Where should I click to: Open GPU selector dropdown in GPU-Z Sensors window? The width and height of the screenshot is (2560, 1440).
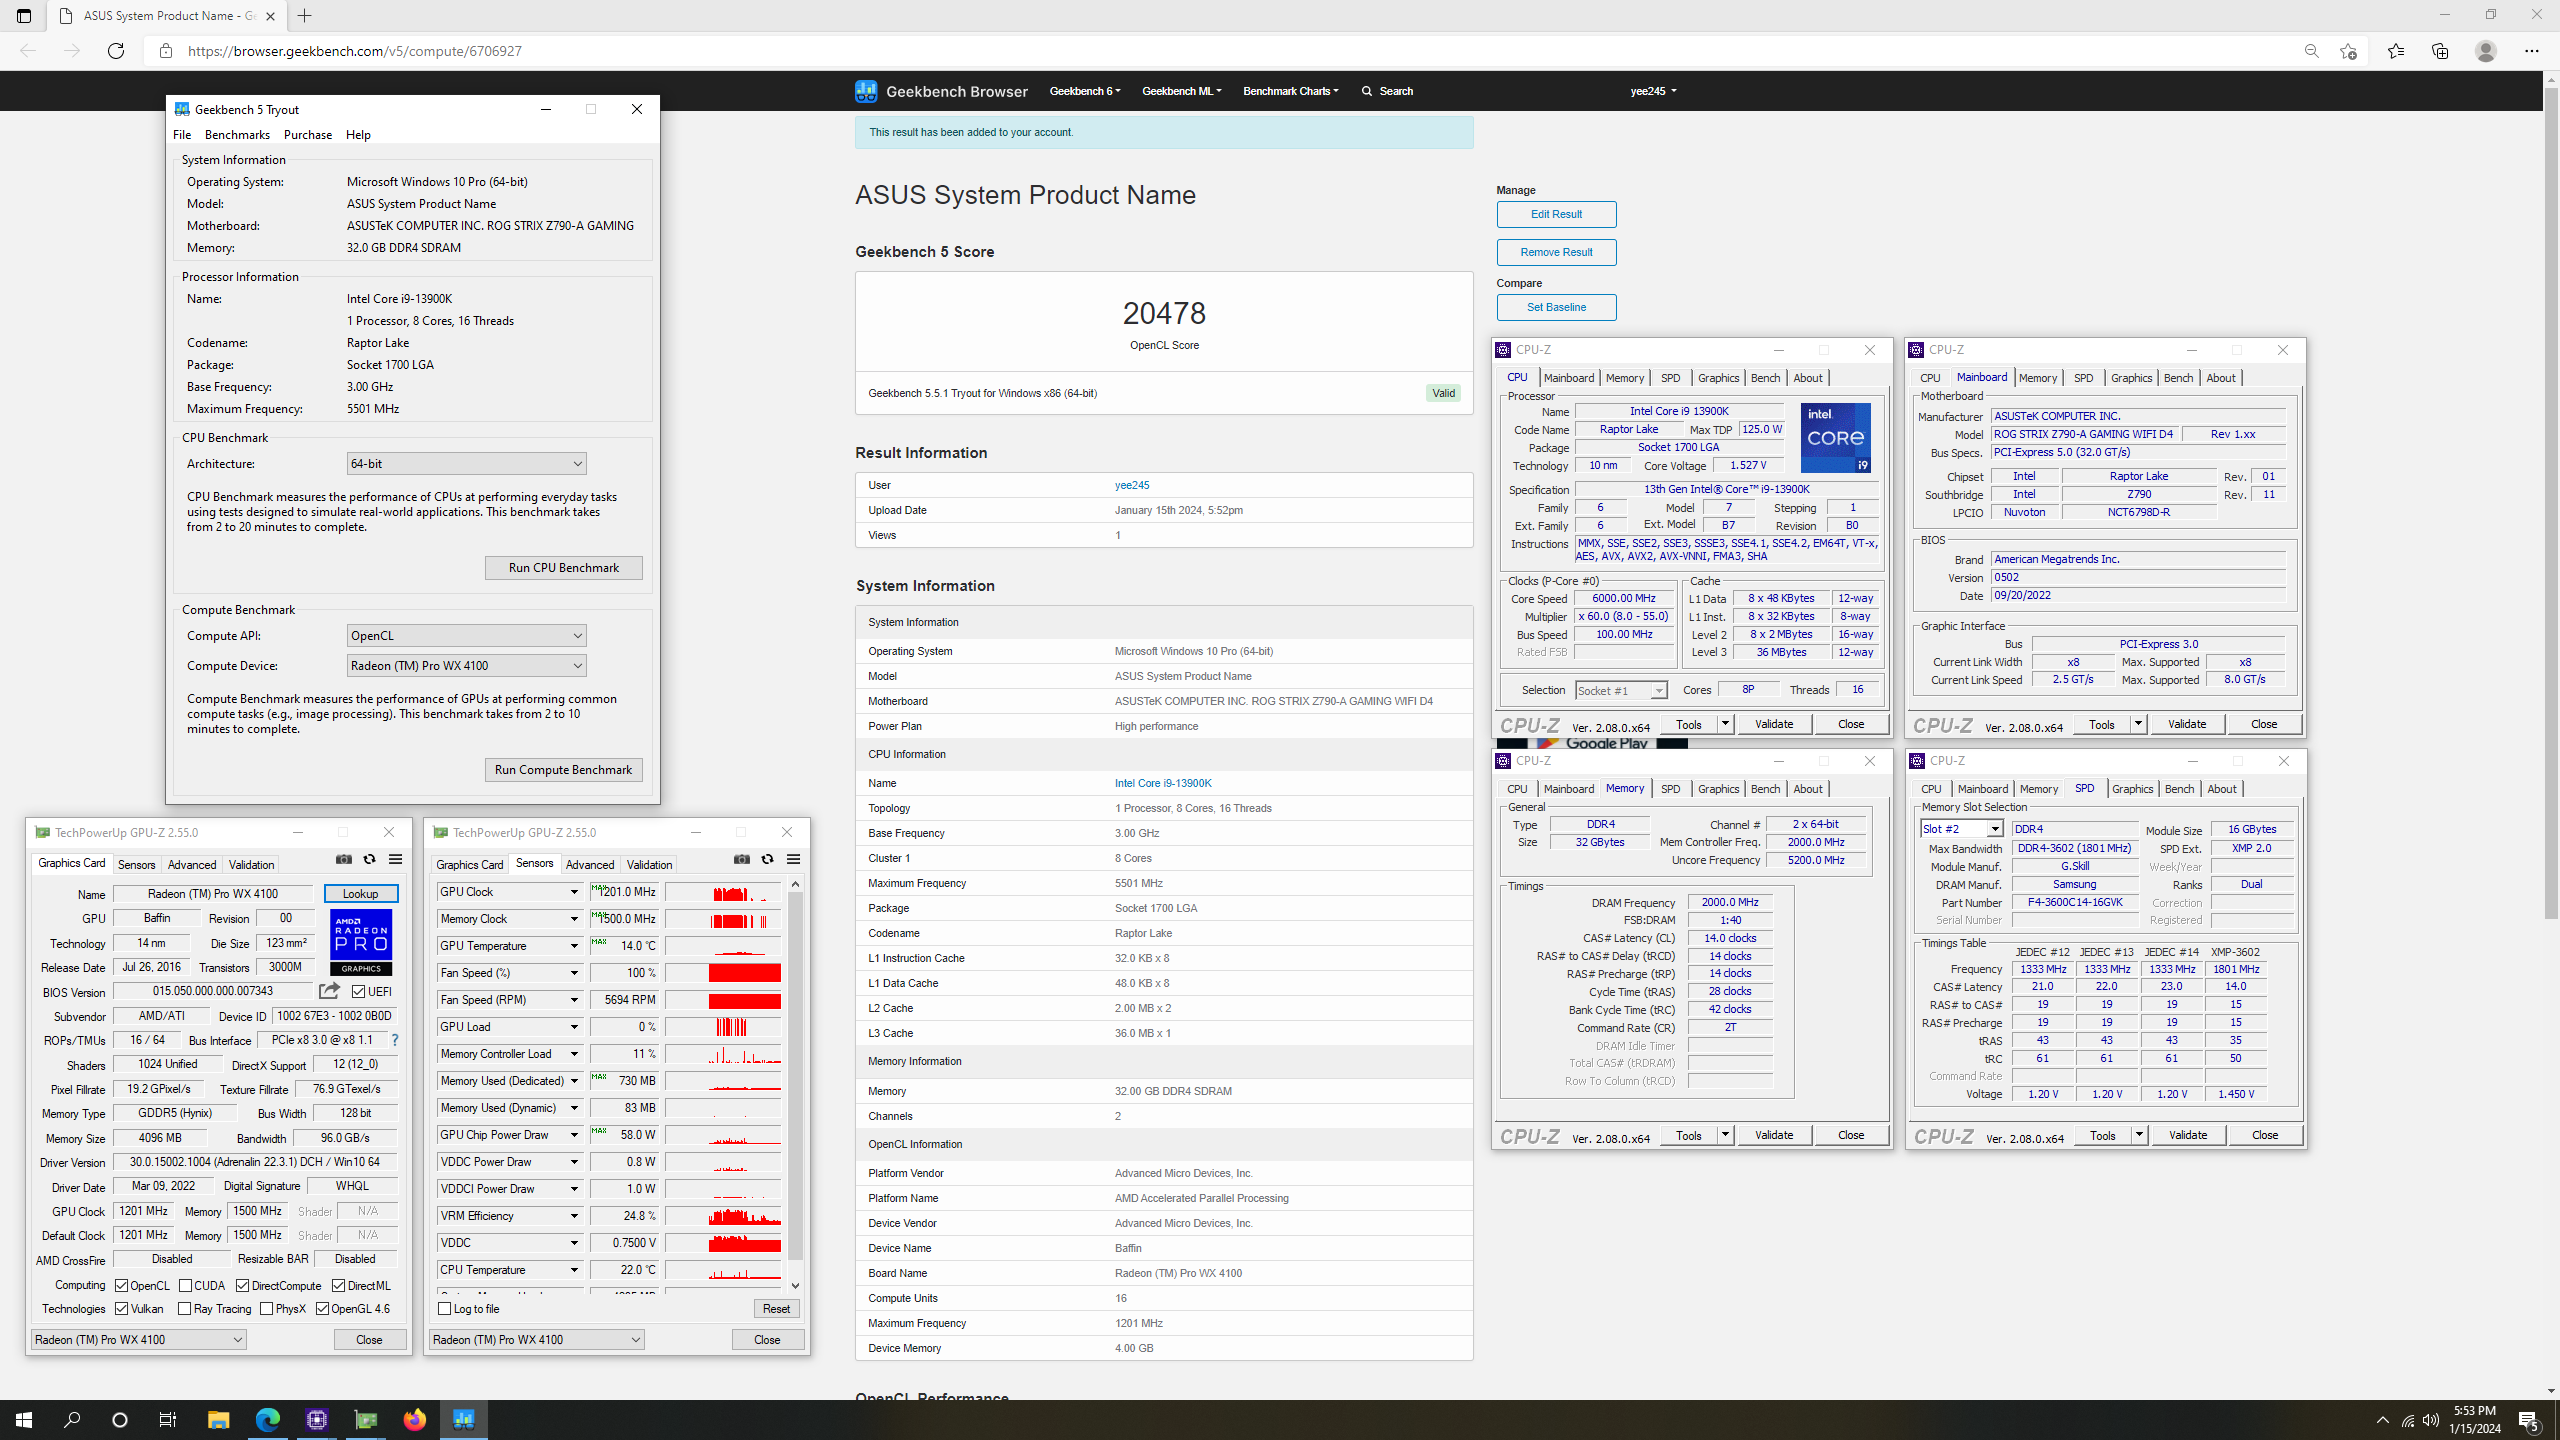(x=537, y=1340)
